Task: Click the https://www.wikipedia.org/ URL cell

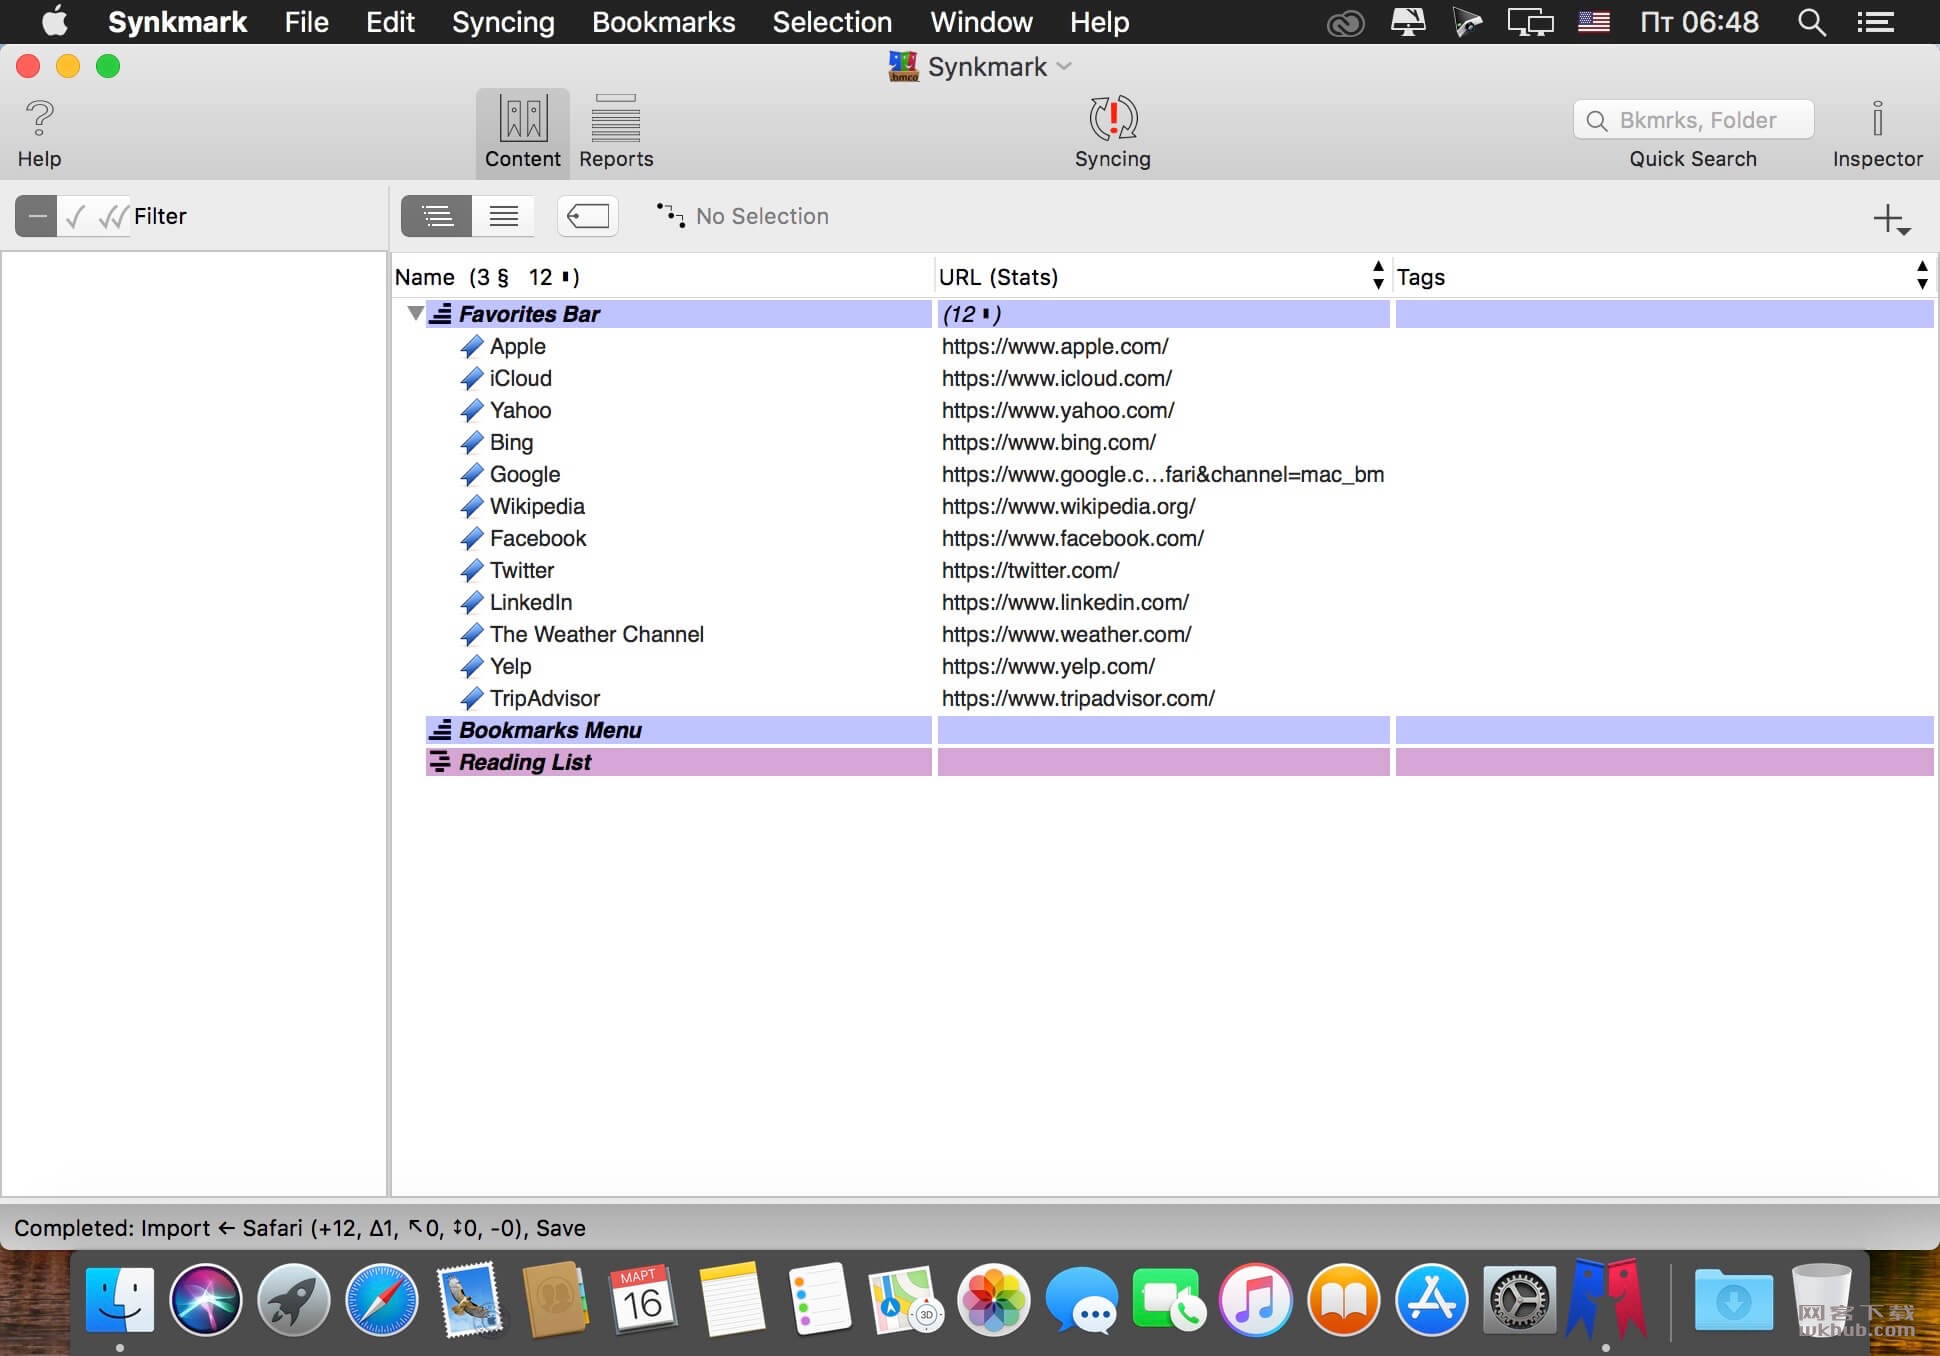Action: (1069, 506)
